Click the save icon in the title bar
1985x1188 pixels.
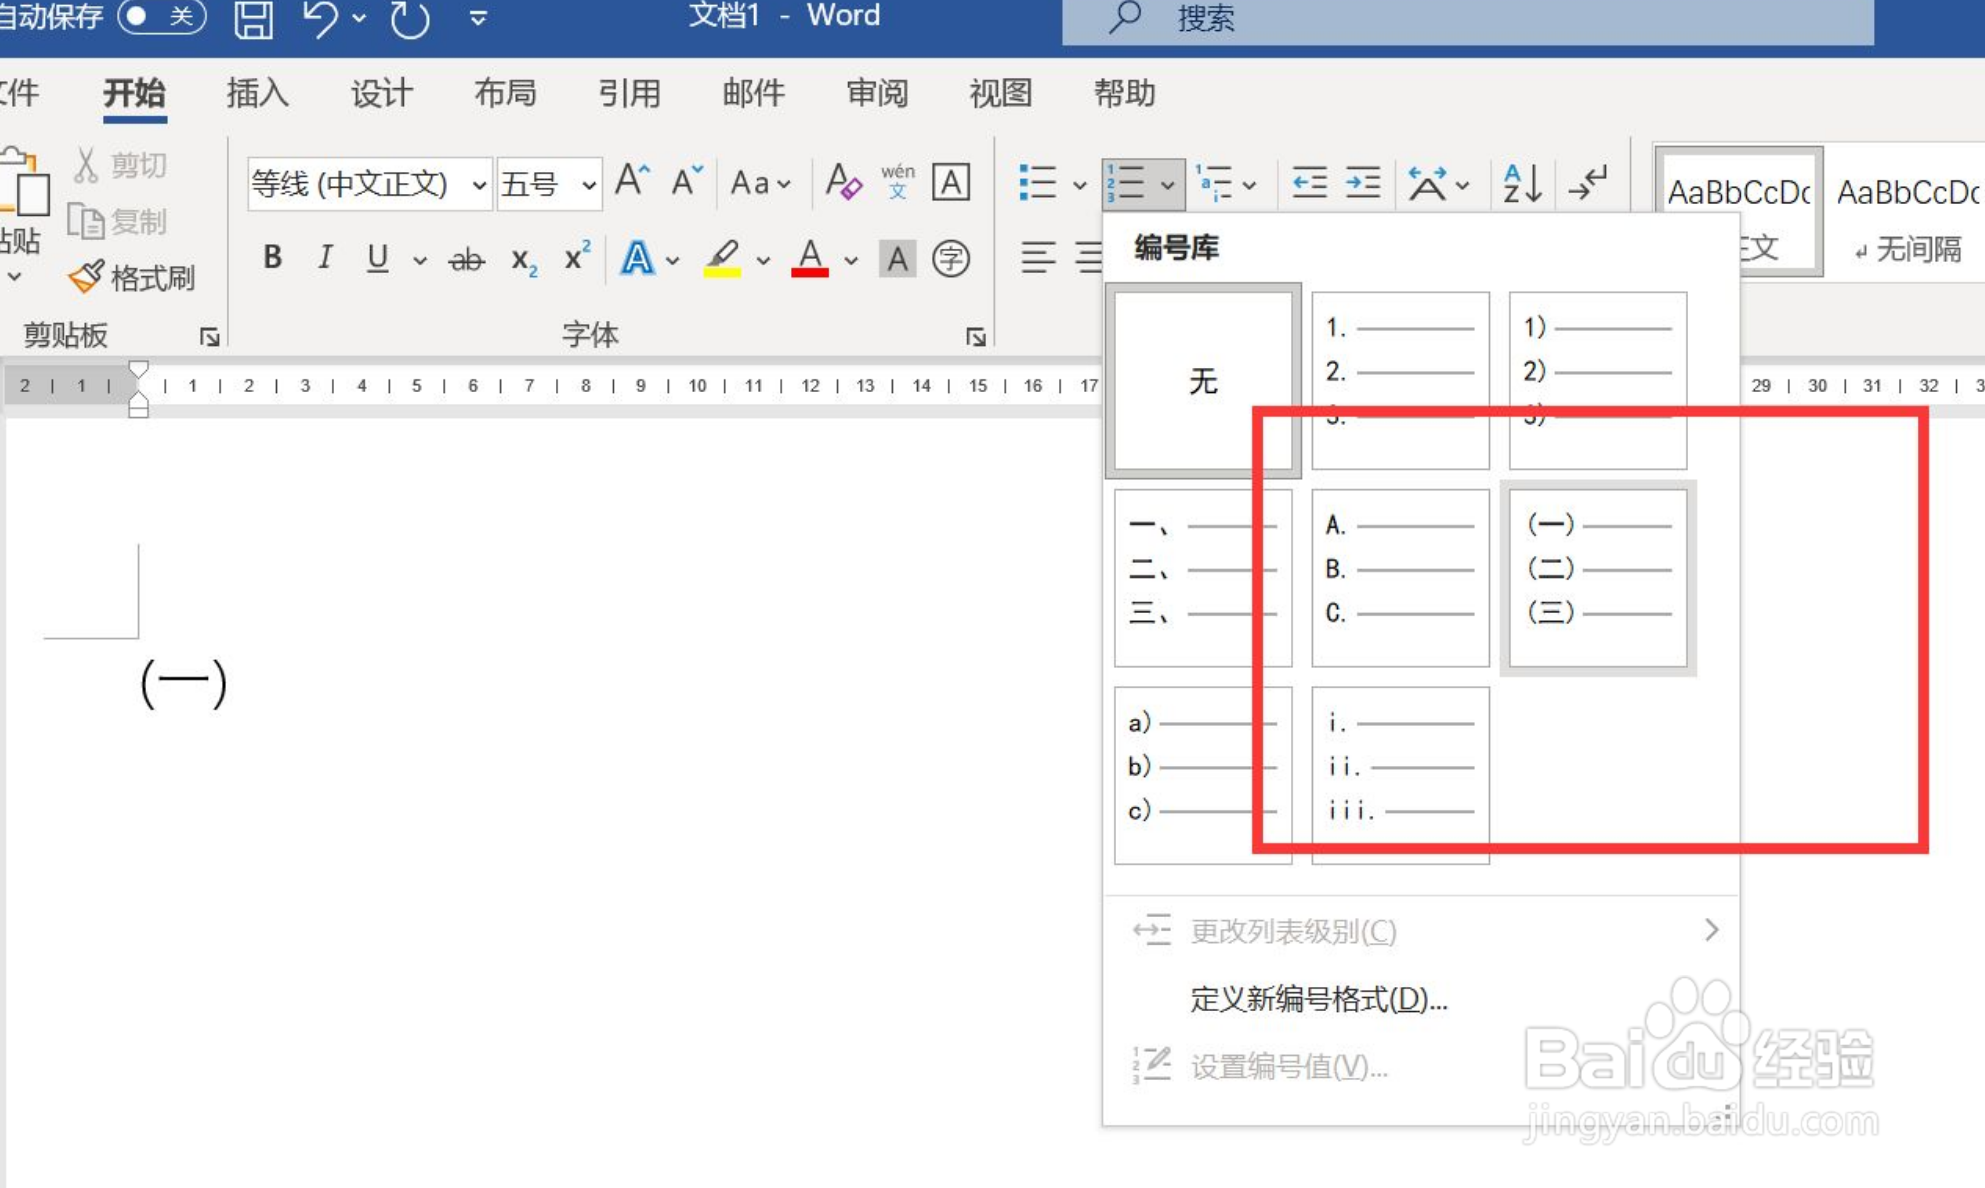coord(253,19)
